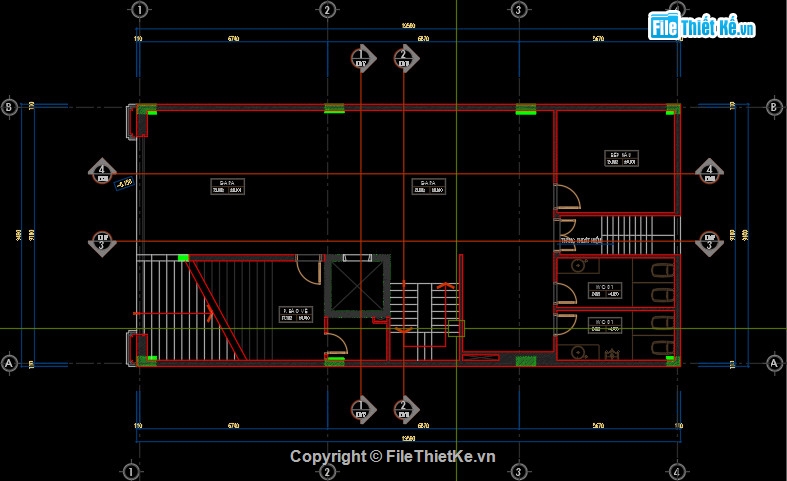Choose section marker 3 on the right
This screenshot has height=481, width=787.
[x=709, y=243]
